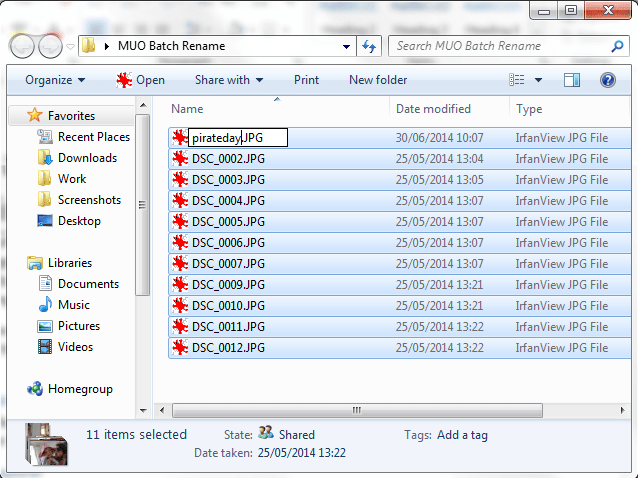Click Add a tag in details pane
638x478 pixels.
(x=462, y=435)
